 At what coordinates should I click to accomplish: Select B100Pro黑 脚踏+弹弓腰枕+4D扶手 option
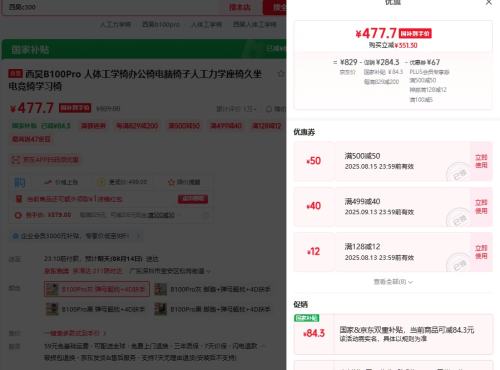click(213, 309)
